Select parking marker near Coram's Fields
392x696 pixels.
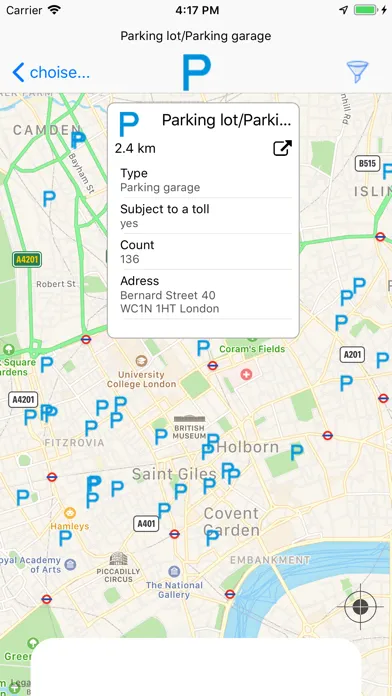203,348
